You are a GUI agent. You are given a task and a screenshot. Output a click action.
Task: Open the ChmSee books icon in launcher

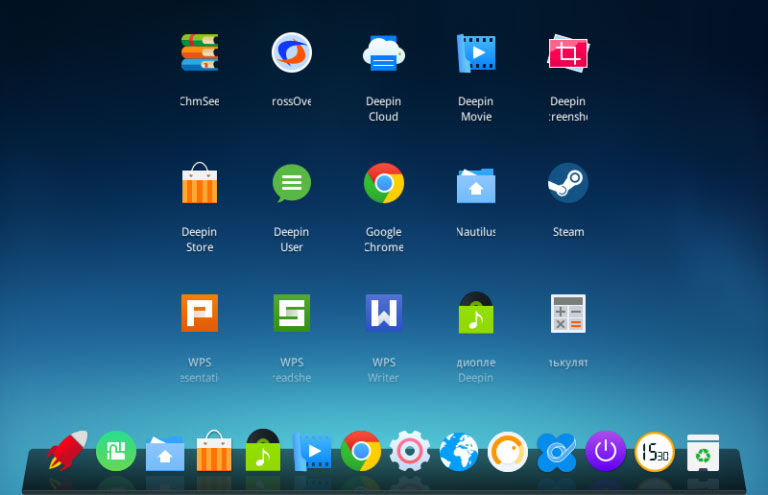tap(199, 52)
